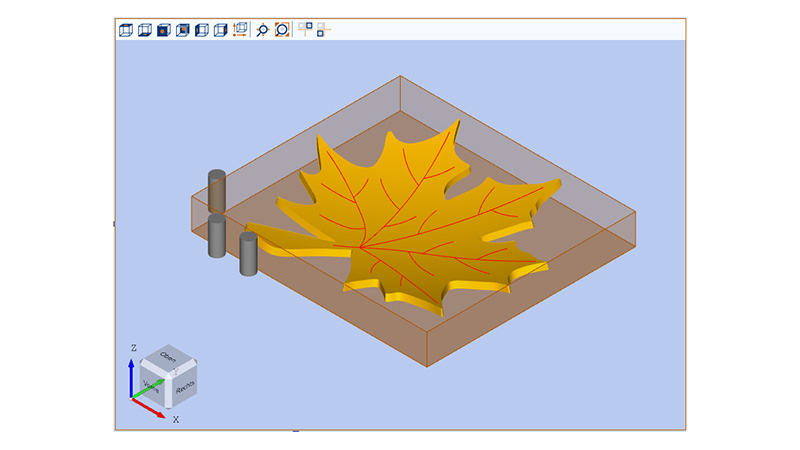Choose the right side view cube icon
Screen dimensions: 800x450
point(221,30)
